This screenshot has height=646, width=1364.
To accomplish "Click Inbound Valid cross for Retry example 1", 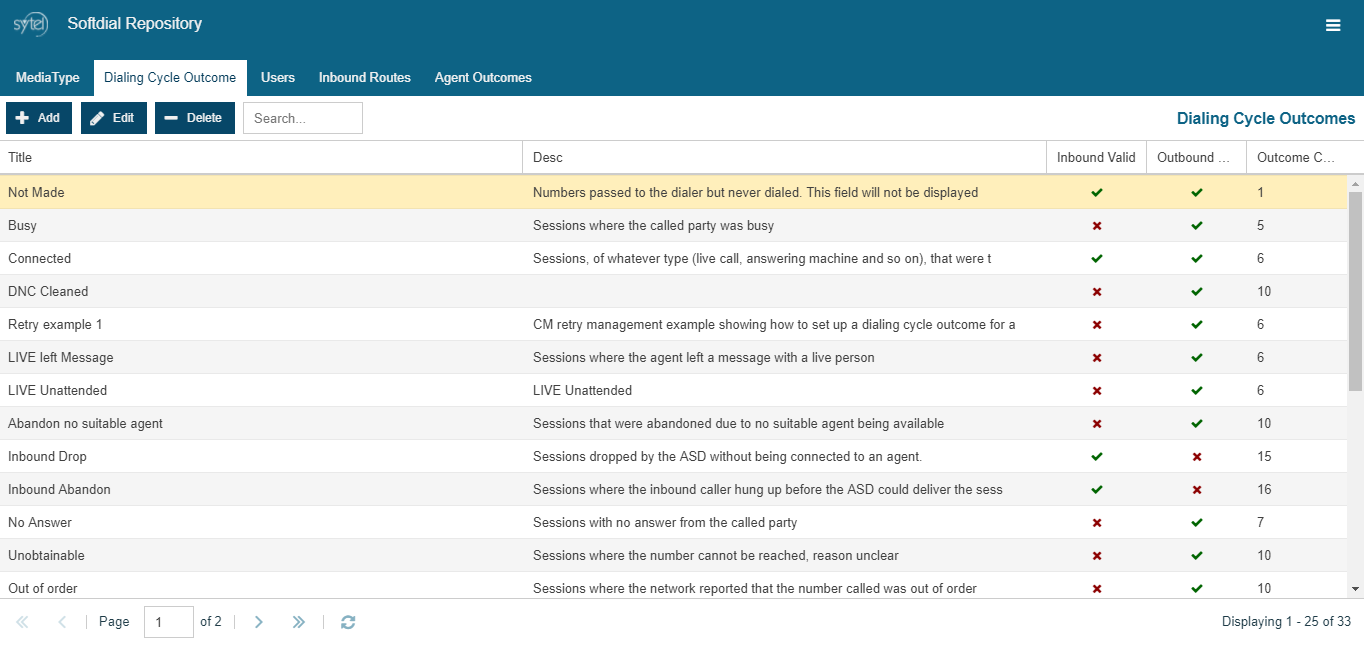I will (x=1097, y=325).
